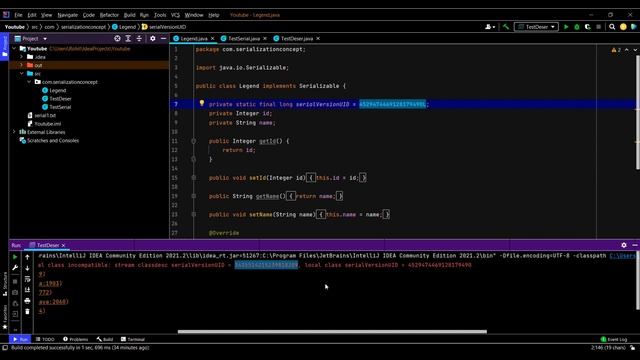Screen dimensions: 640x360
Task: Toggle soft-wrap in Run console
Action: click(27, 279)
